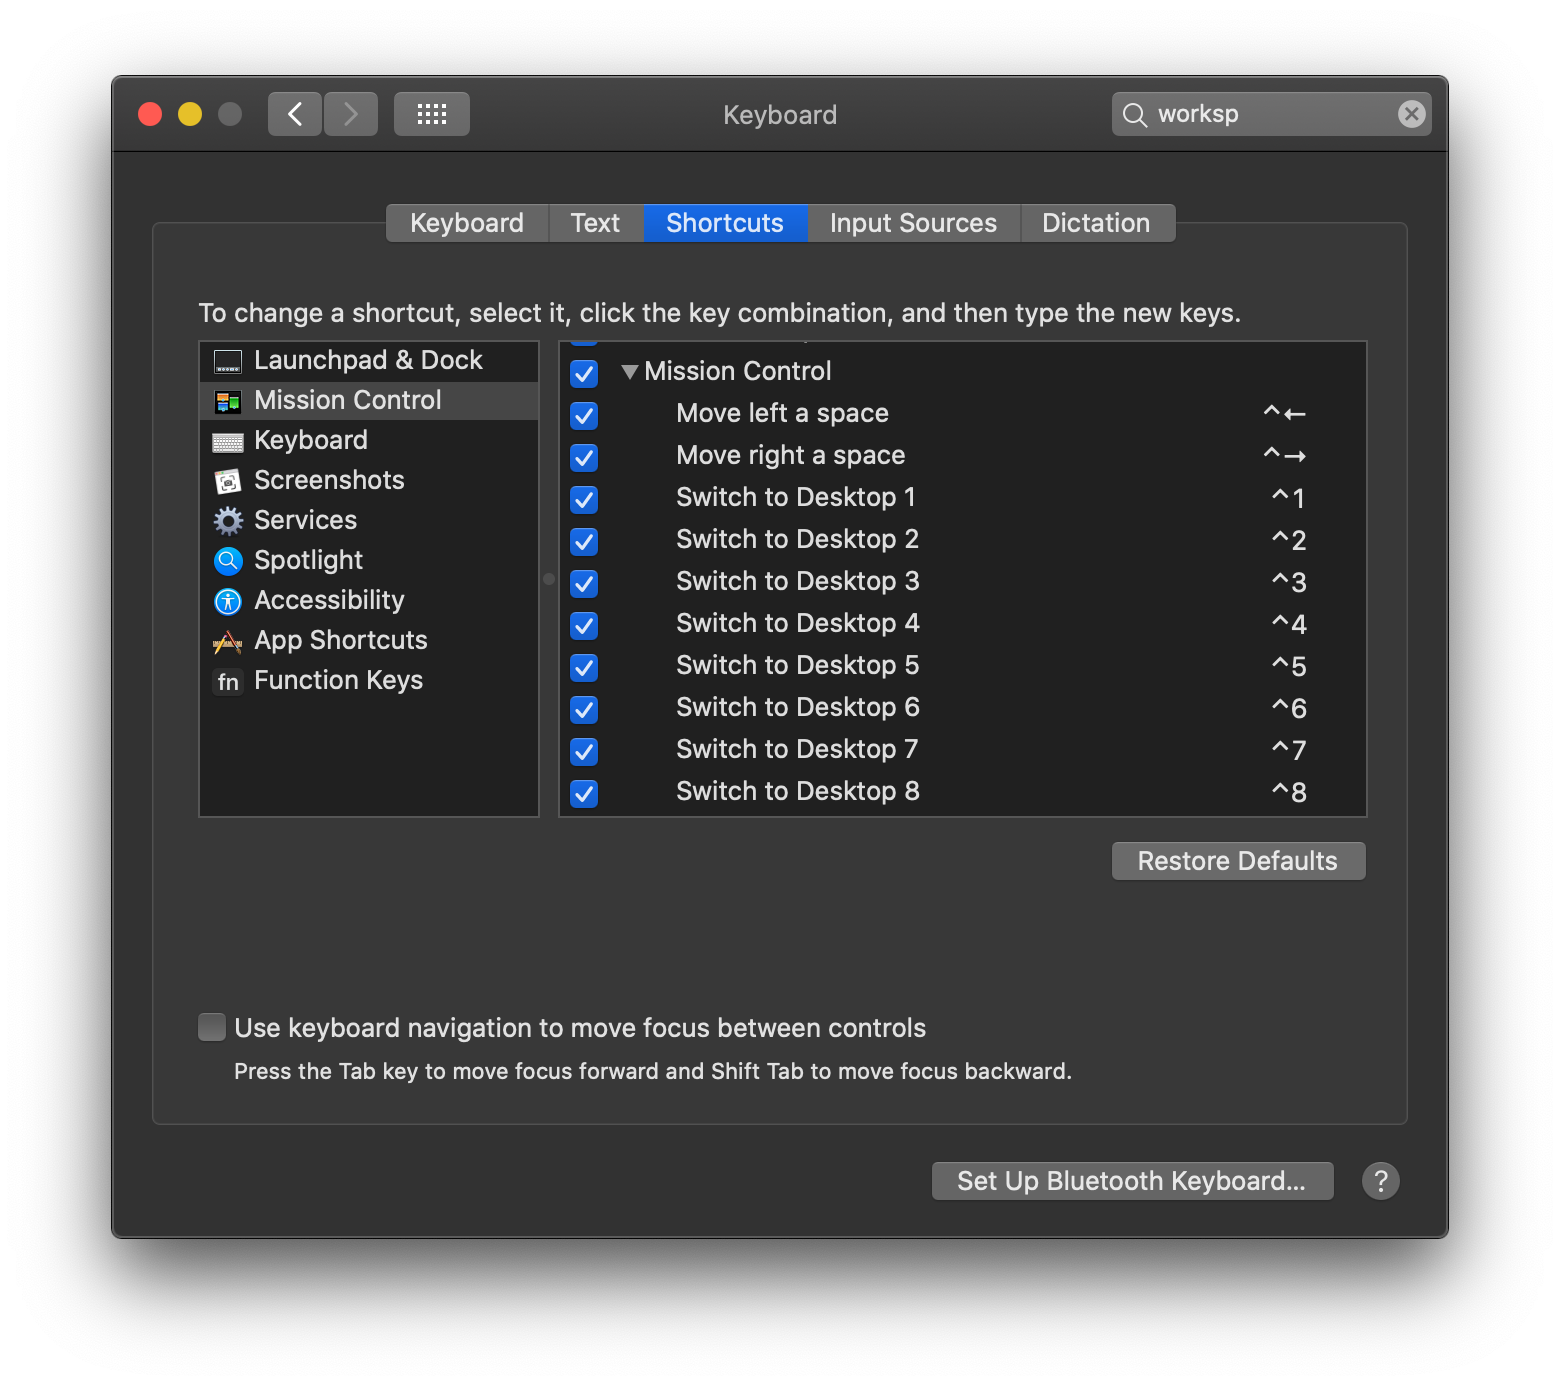This screenshot has height=1386, width=1560.
Task: Select the Shortcuts tab
Action: (x=725, y=223)
